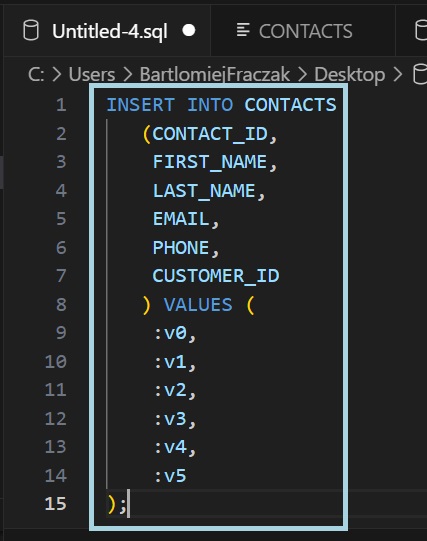Viewport: 427px width, 541px height.
Task: Click line number 1 in gutter
Action: [x=61, y=105]
